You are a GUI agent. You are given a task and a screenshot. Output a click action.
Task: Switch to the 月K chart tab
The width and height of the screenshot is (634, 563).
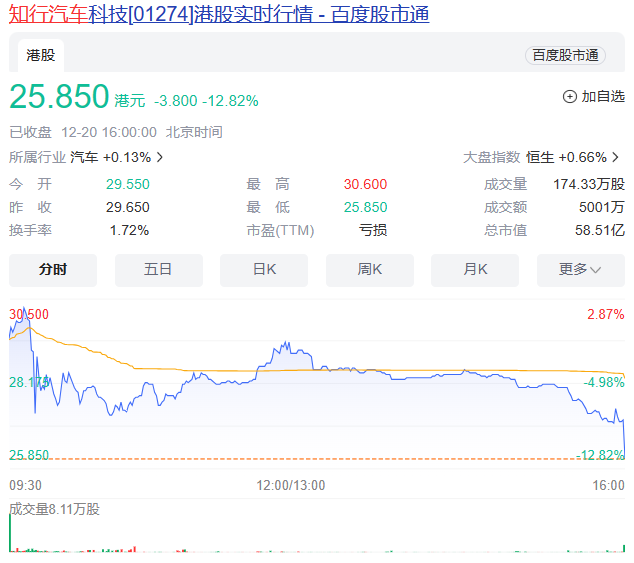[475, 270]
